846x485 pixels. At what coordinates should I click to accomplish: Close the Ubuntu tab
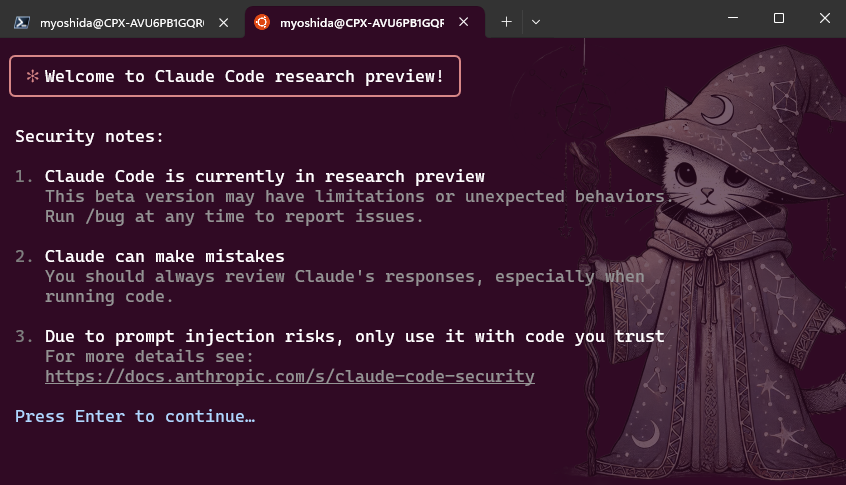point(463,22)
